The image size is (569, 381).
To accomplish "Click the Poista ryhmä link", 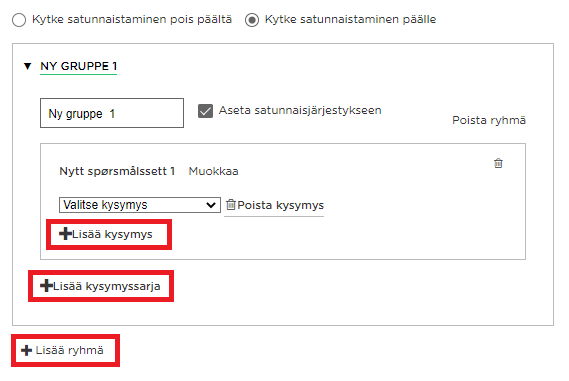I will 489,120.
